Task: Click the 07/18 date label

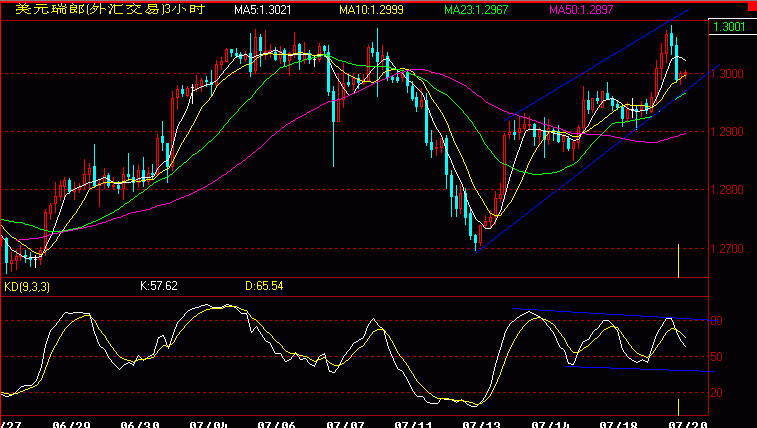Action: 618,424
